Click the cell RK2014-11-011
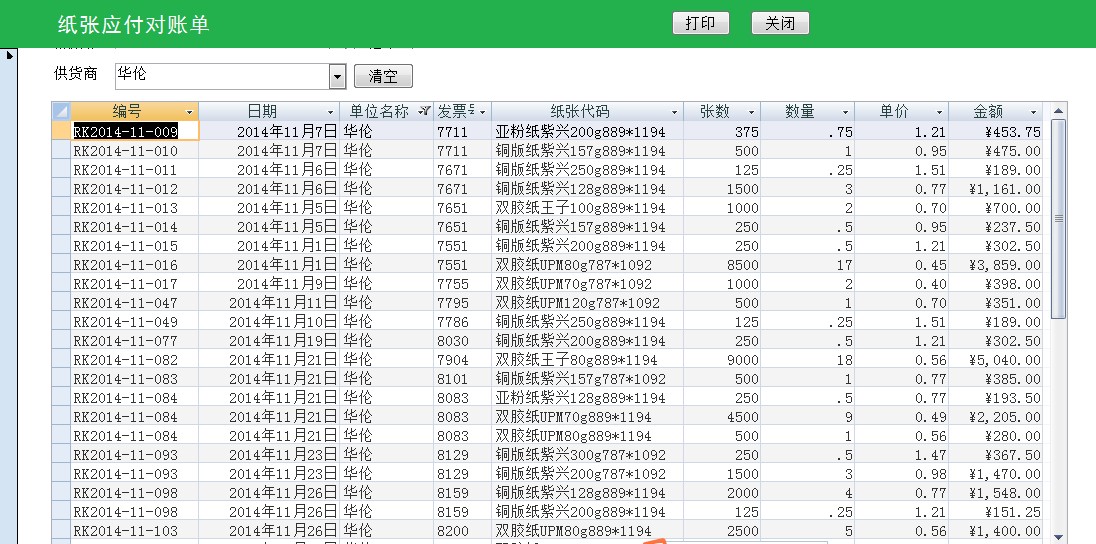 coord(135,170)
